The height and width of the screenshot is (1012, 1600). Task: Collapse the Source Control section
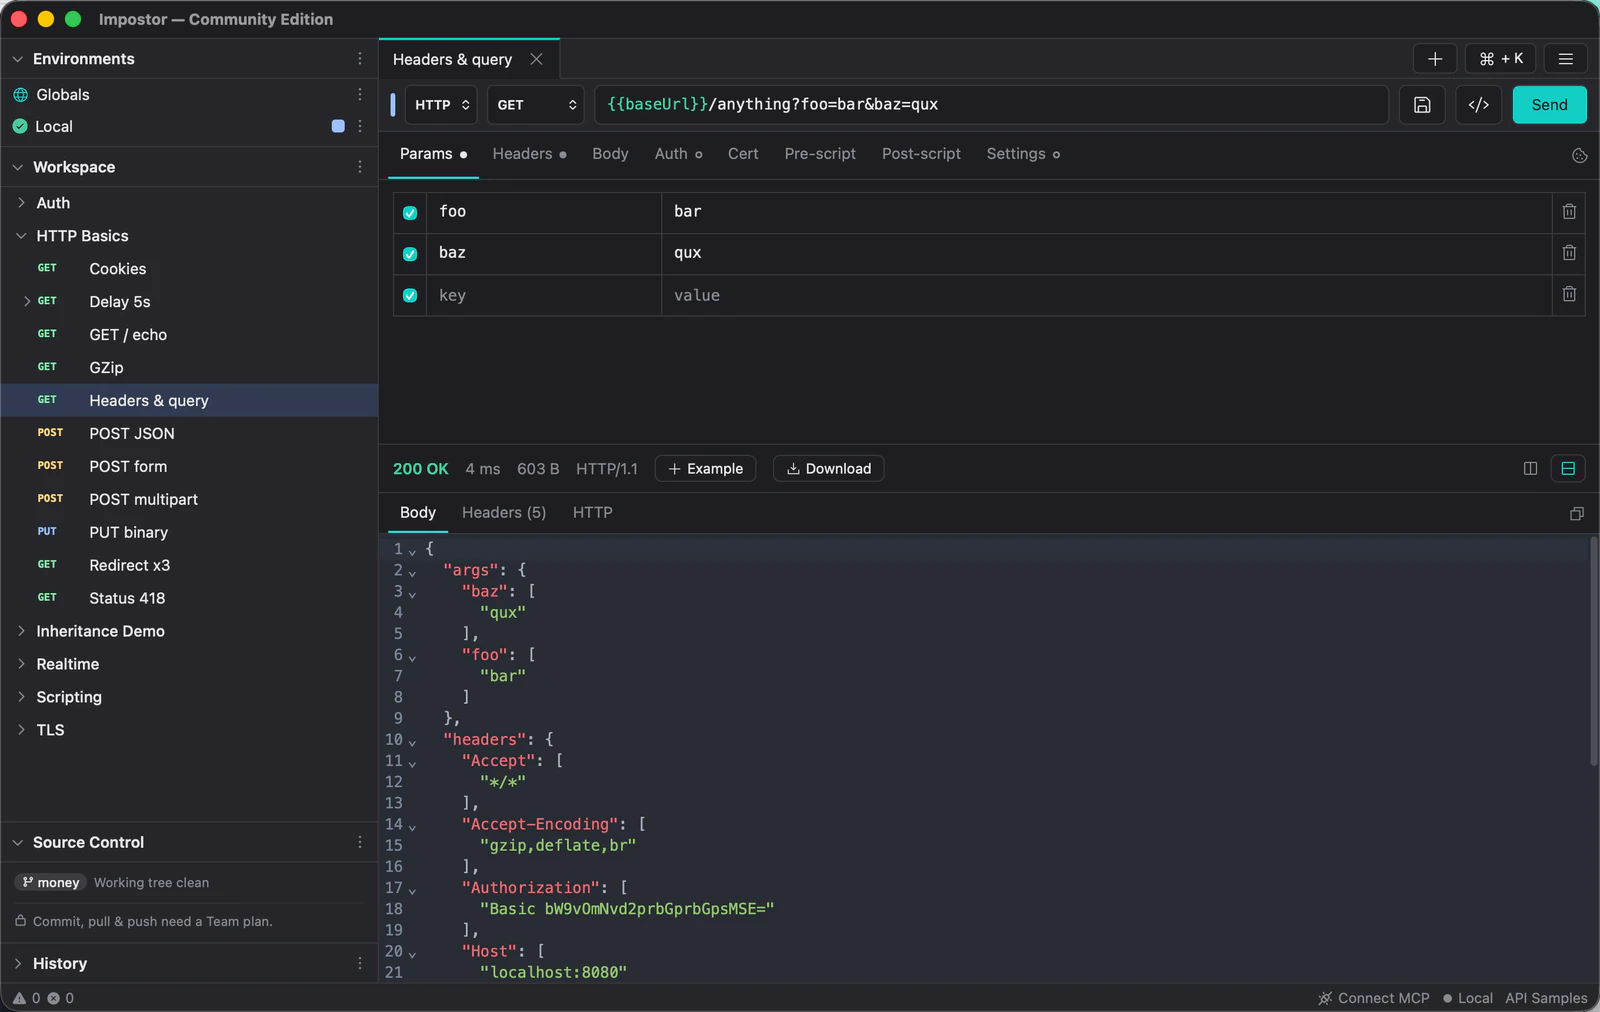pos(18,842)
